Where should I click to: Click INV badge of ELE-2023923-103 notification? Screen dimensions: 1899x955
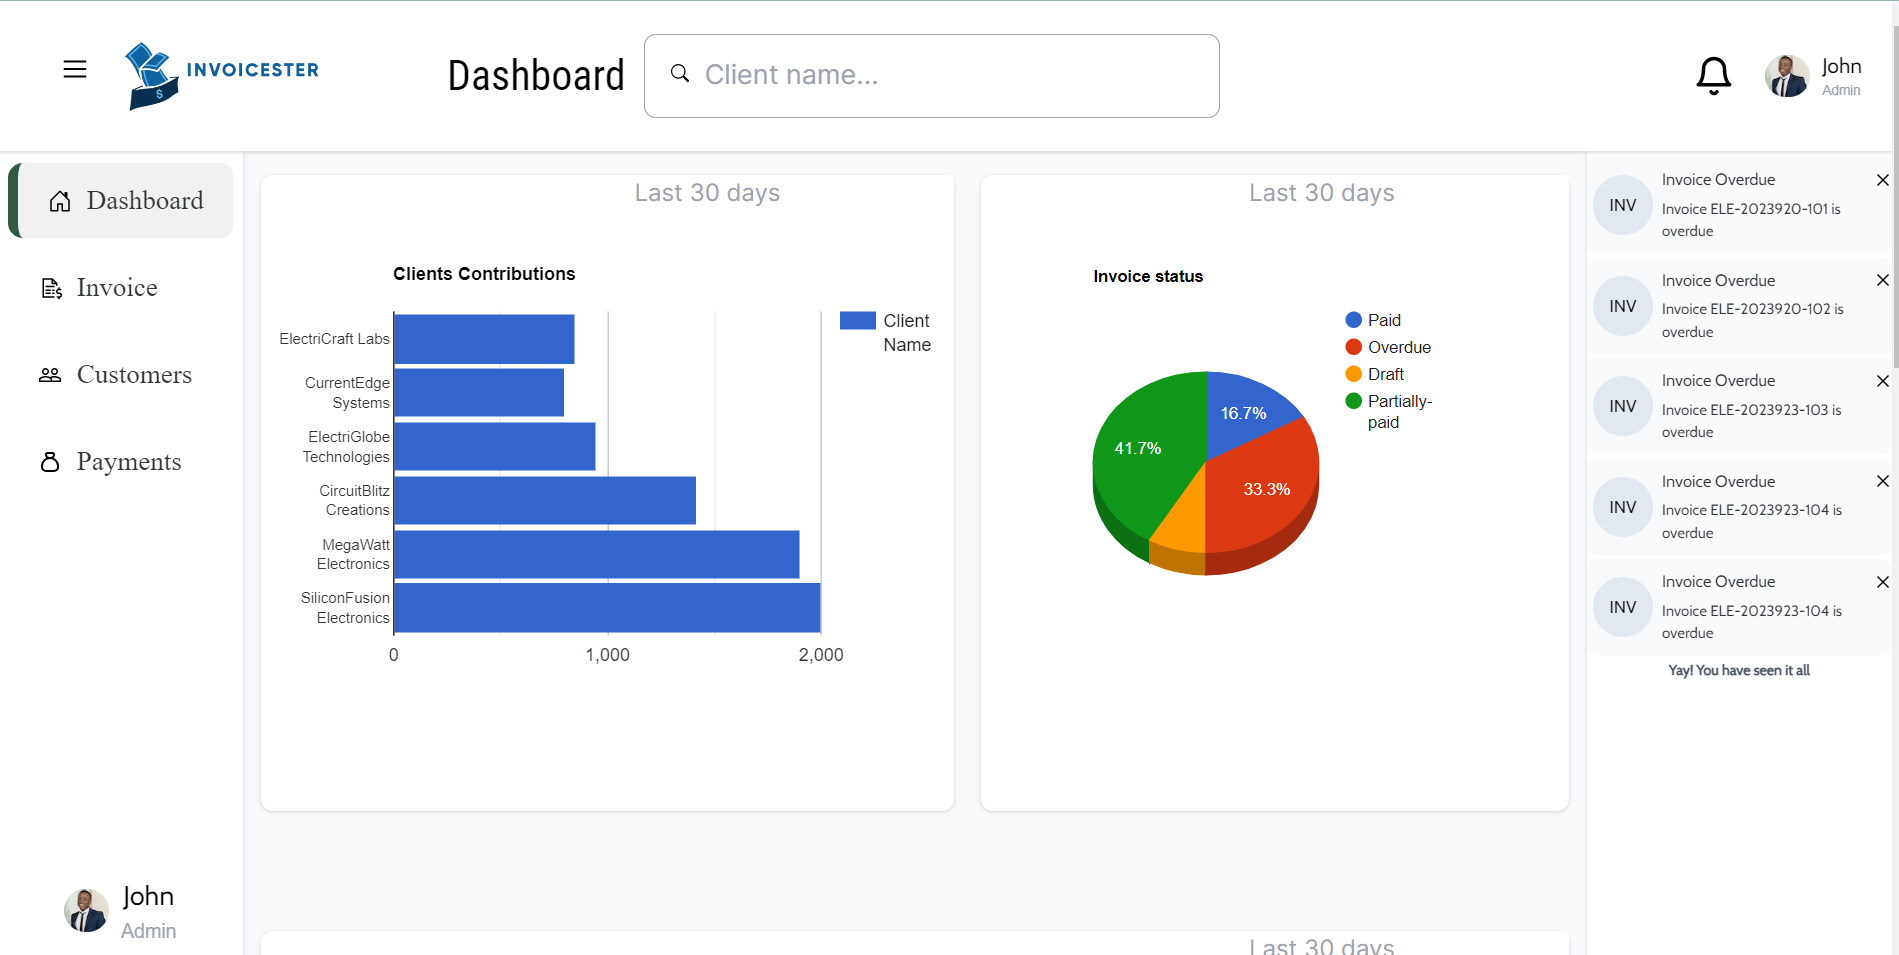[1623, 406]
